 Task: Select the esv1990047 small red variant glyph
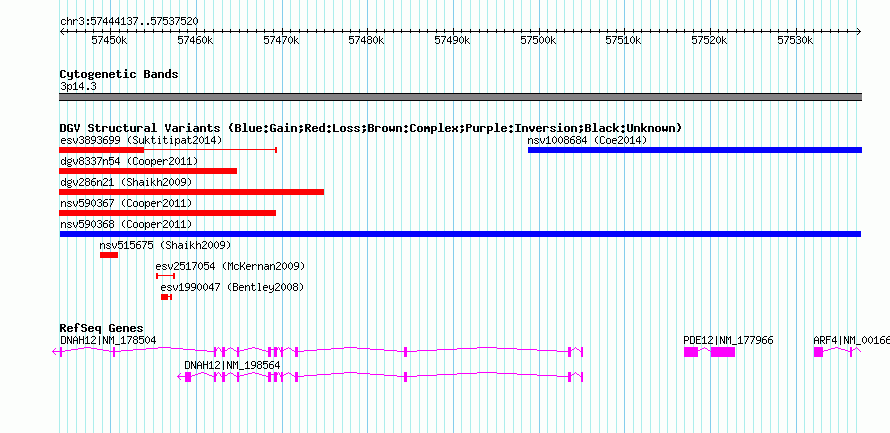pyautogui.click(x=166, y=297)
